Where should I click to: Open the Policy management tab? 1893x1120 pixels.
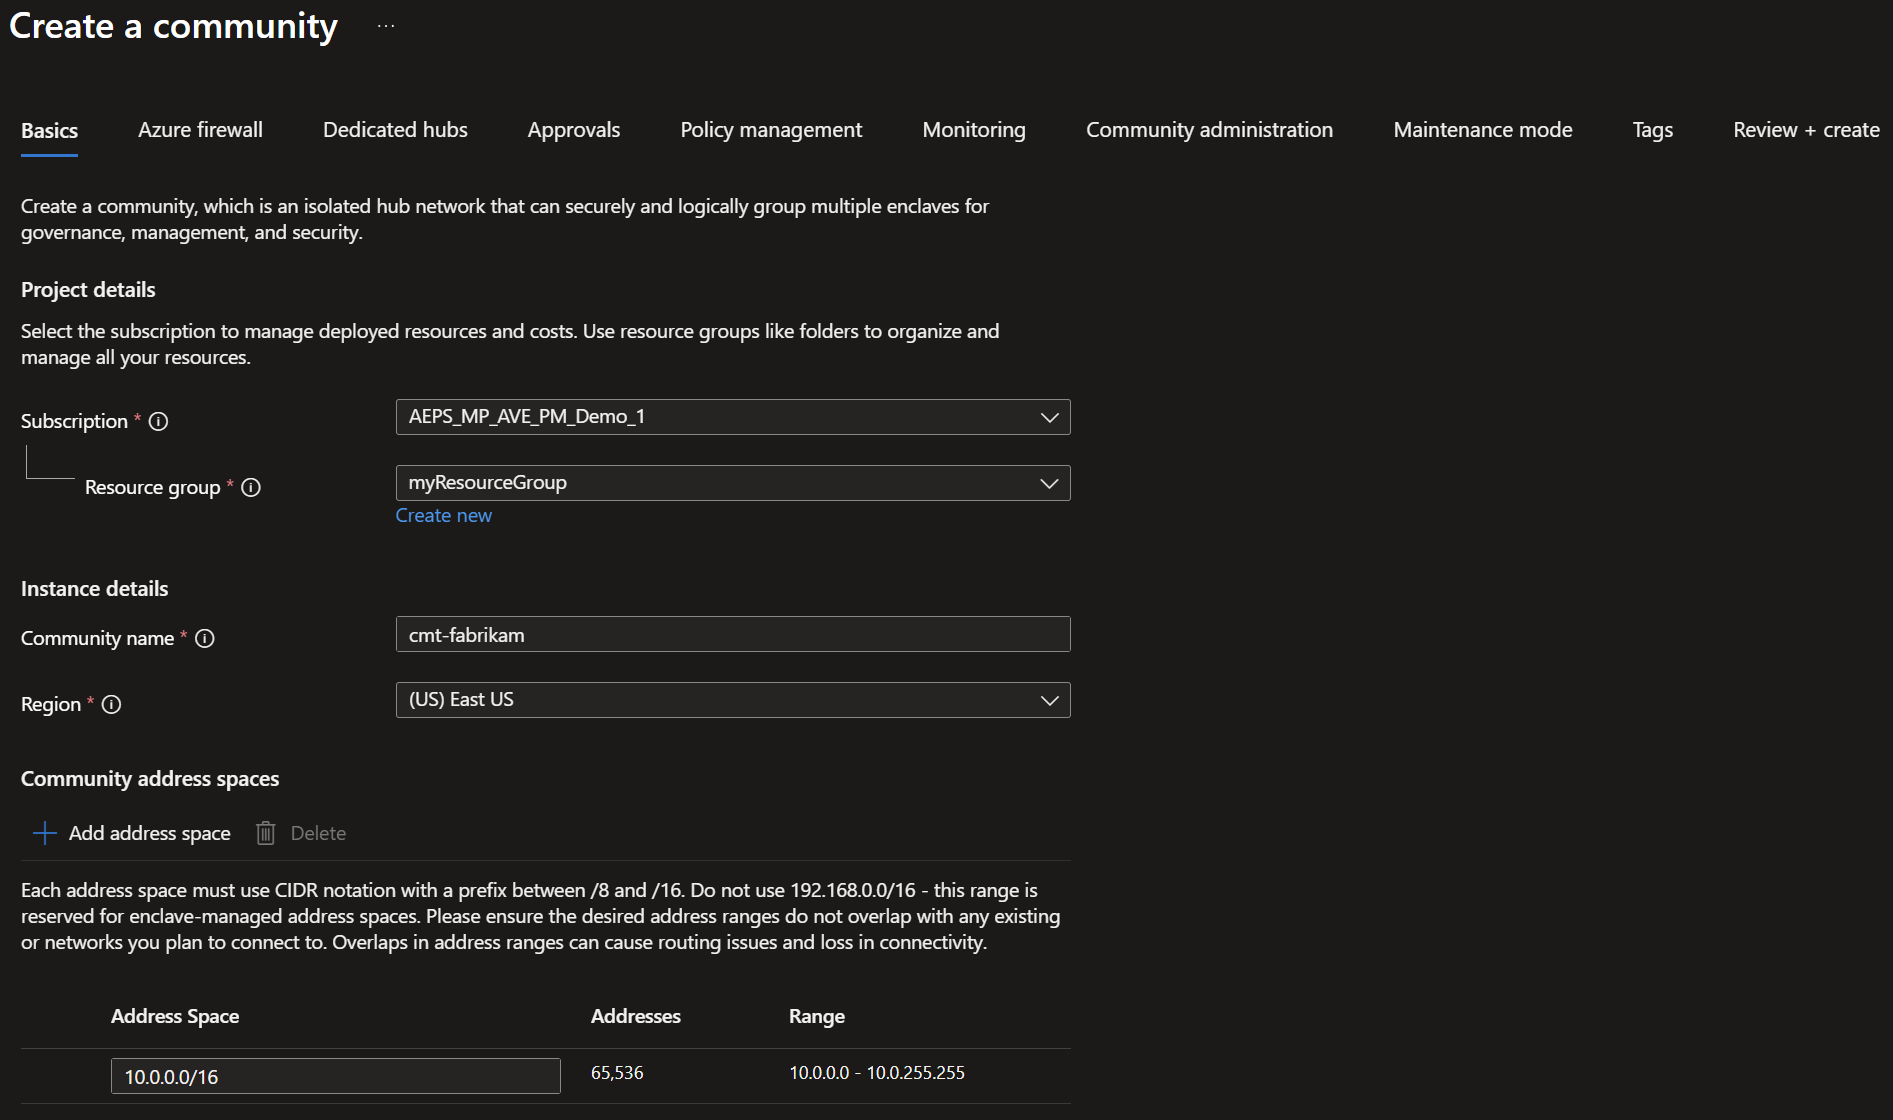point(771,130)
